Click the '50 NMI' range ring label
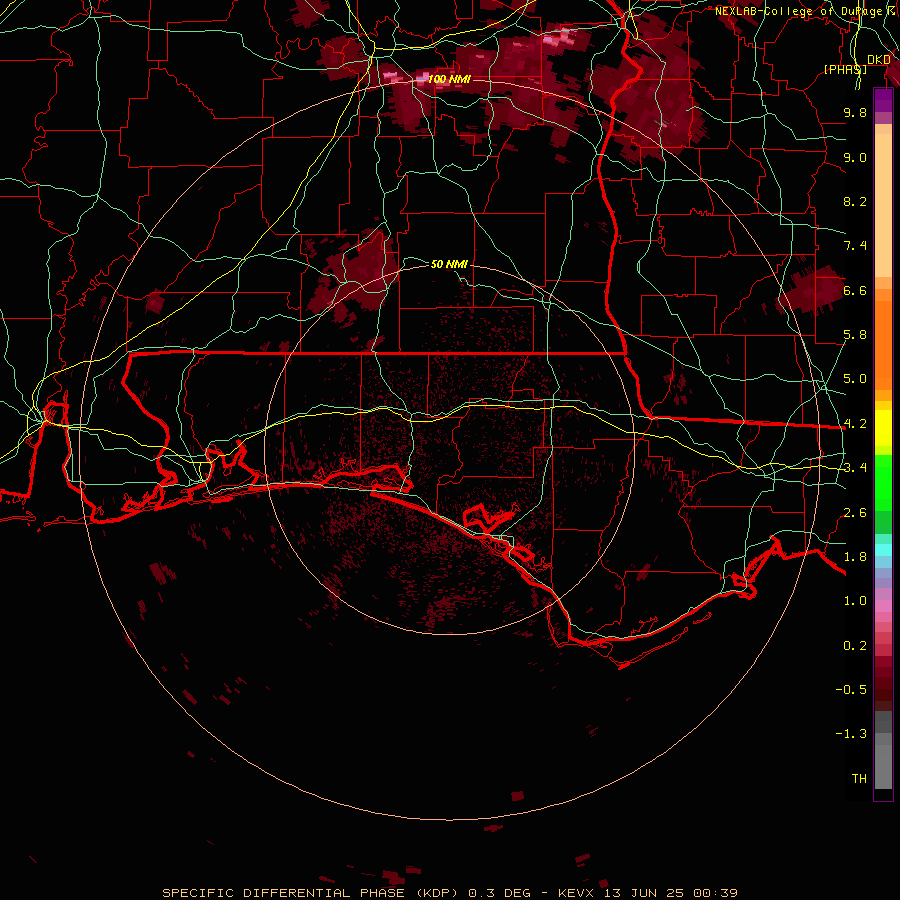 (x=449, y=264)
